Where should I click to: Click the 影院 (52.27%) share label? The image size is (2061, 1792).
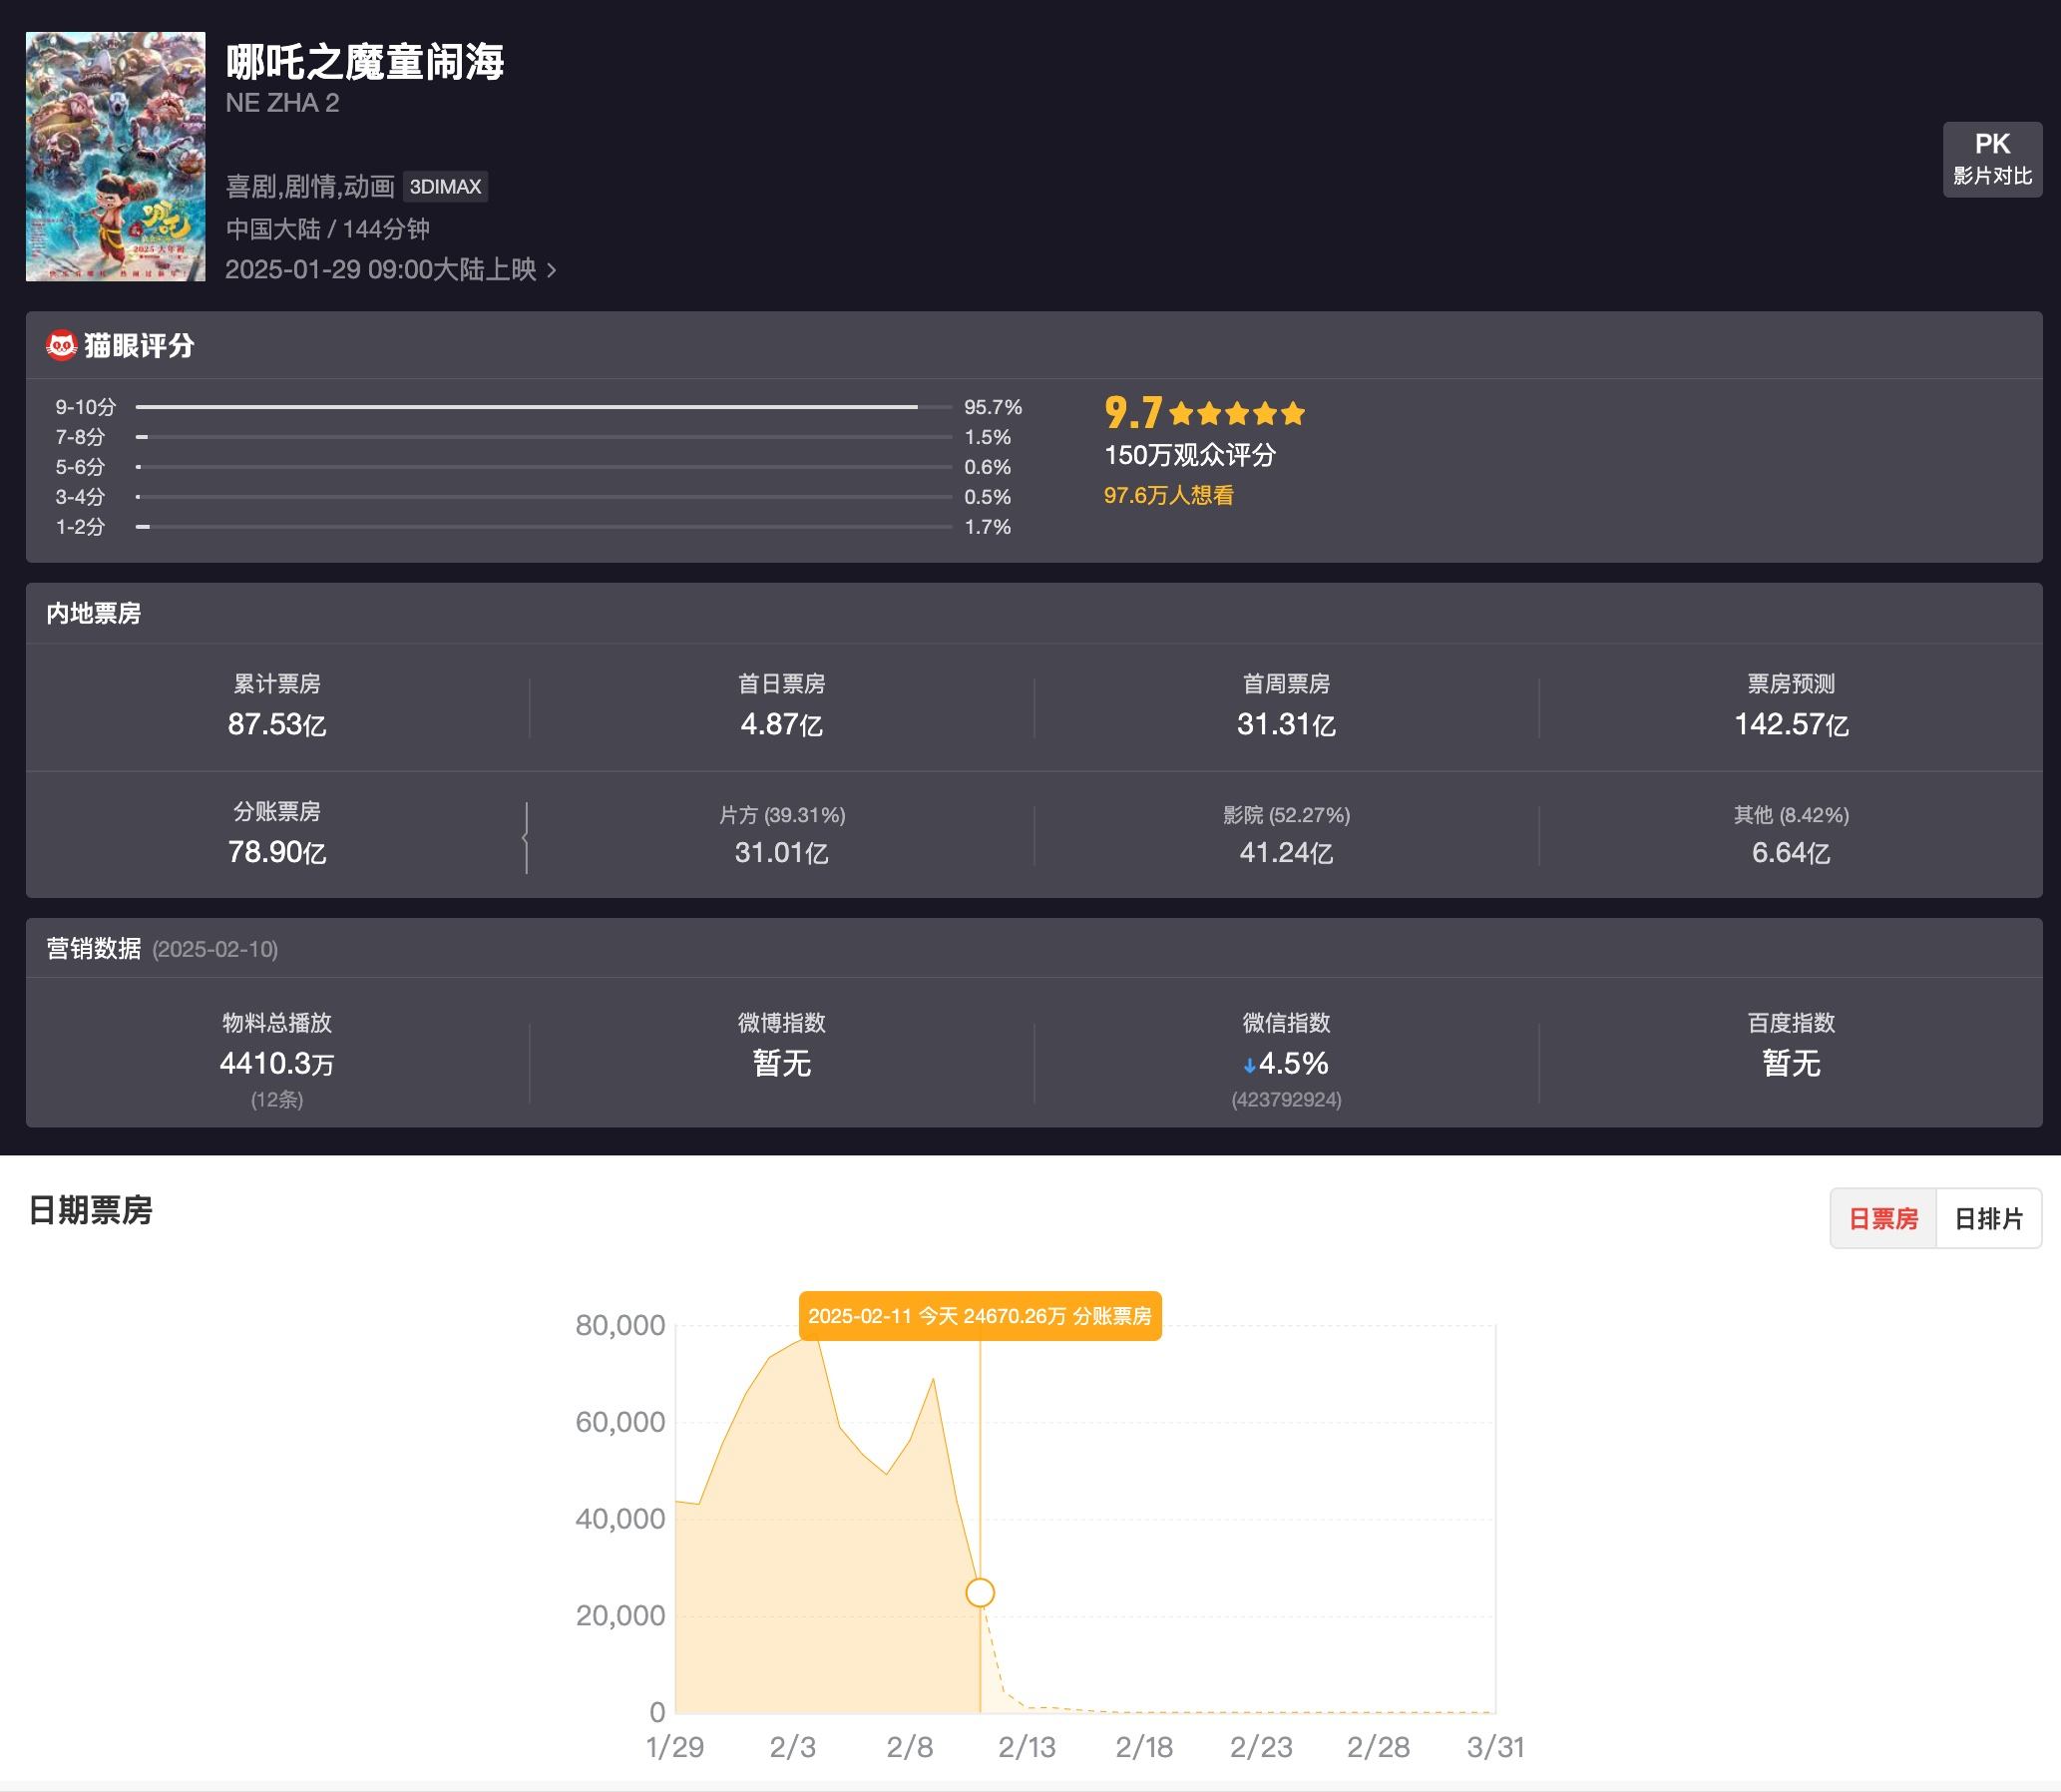[x=1286, y=815]
